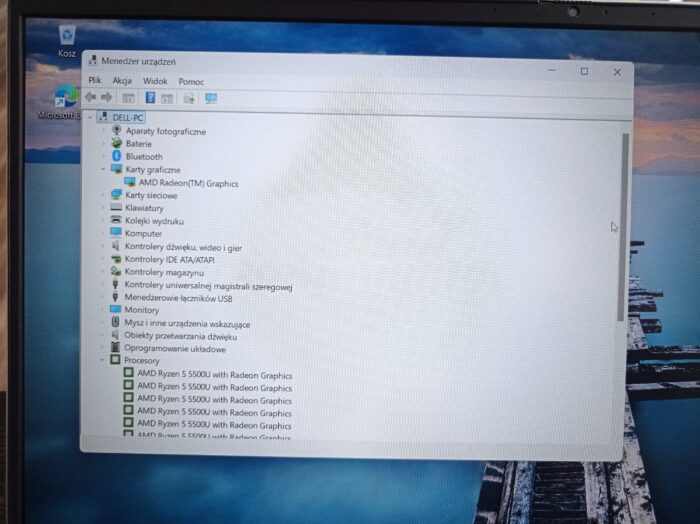700x524 pixels.
Task: Maximize the Menedżer urządzeń window
Action: point(584,71)
